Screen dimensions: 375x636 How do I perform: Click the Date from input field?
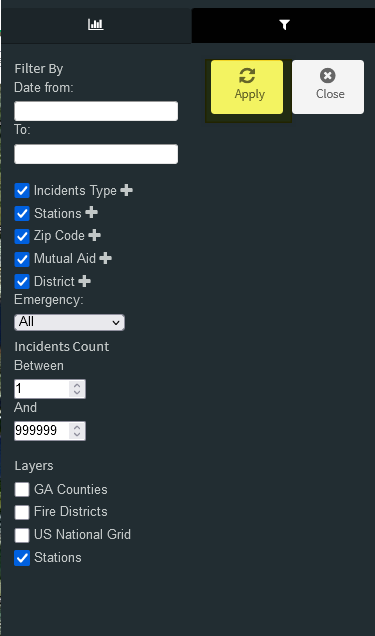tap(96, 111)
